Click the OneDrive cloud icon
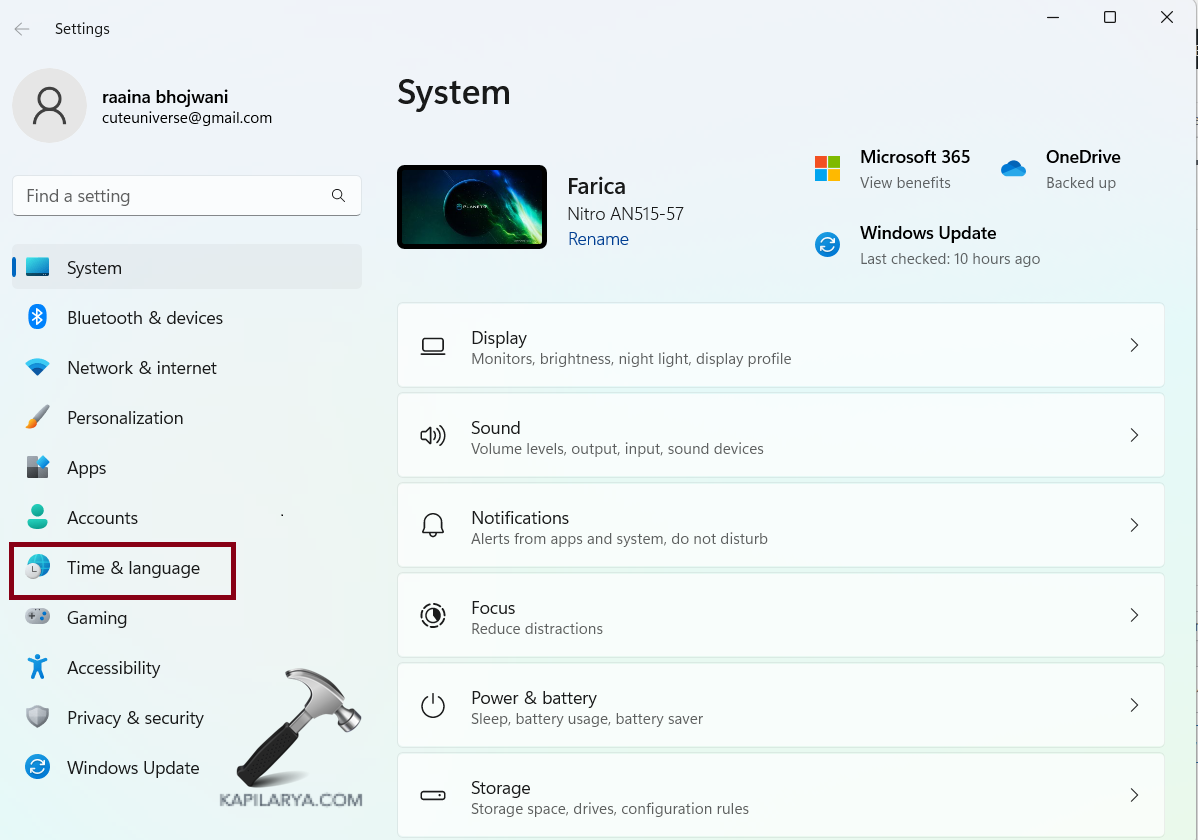1198x840 pixels. point(1013,169)
